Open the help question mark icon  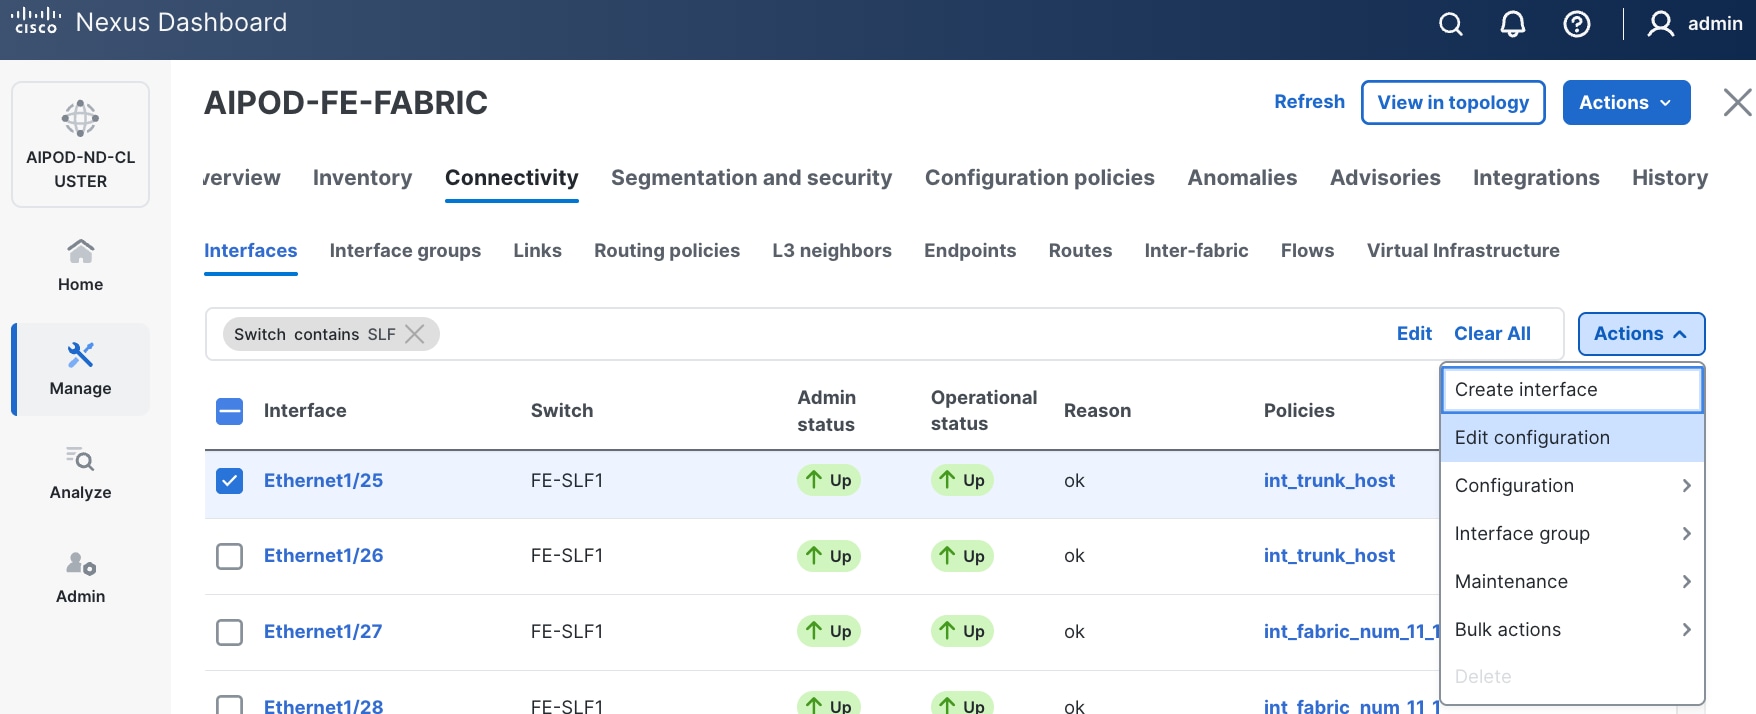coord(1576,24)
